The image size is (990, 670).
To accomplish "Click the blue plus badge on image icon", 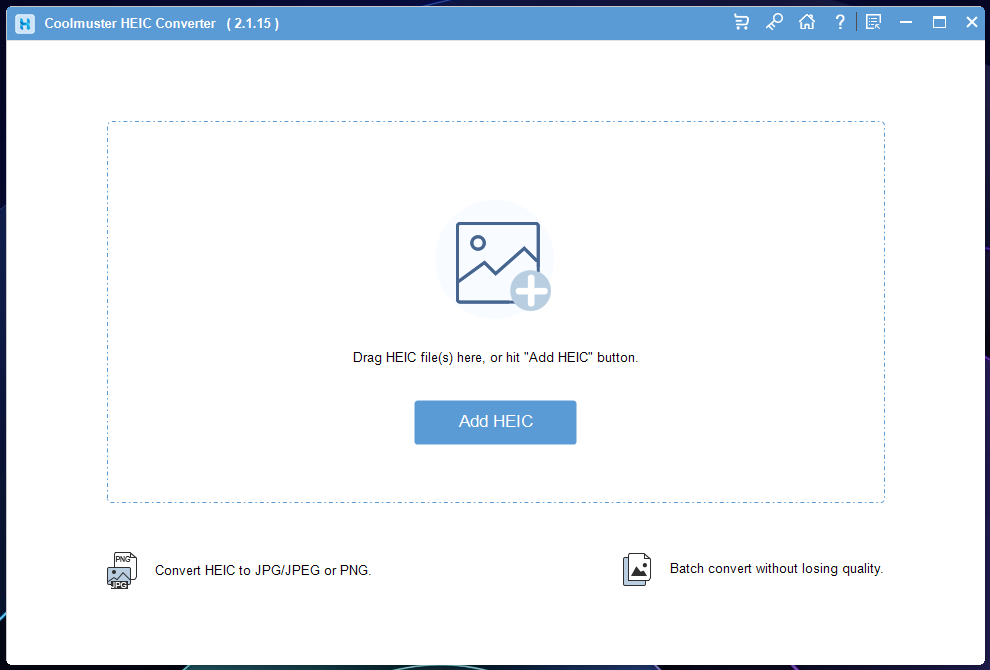I will 530,291.
